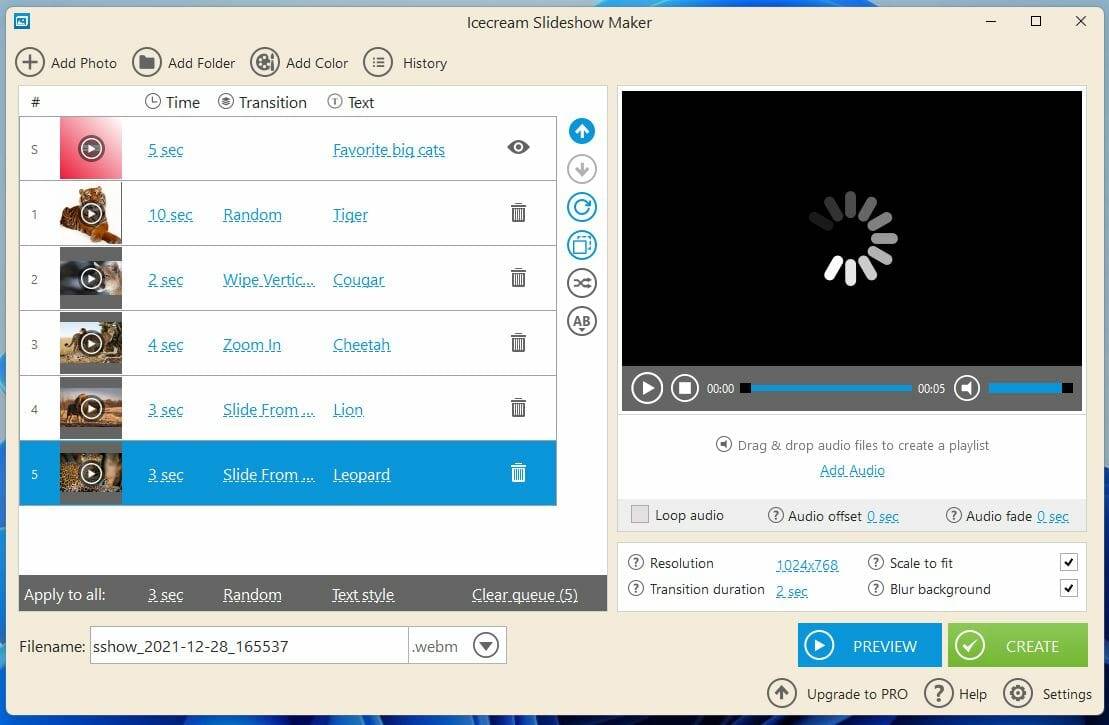The height and width of the screenshot is (725, 1109).
Task: Shuffle the slide order
Action: (581, 283)
